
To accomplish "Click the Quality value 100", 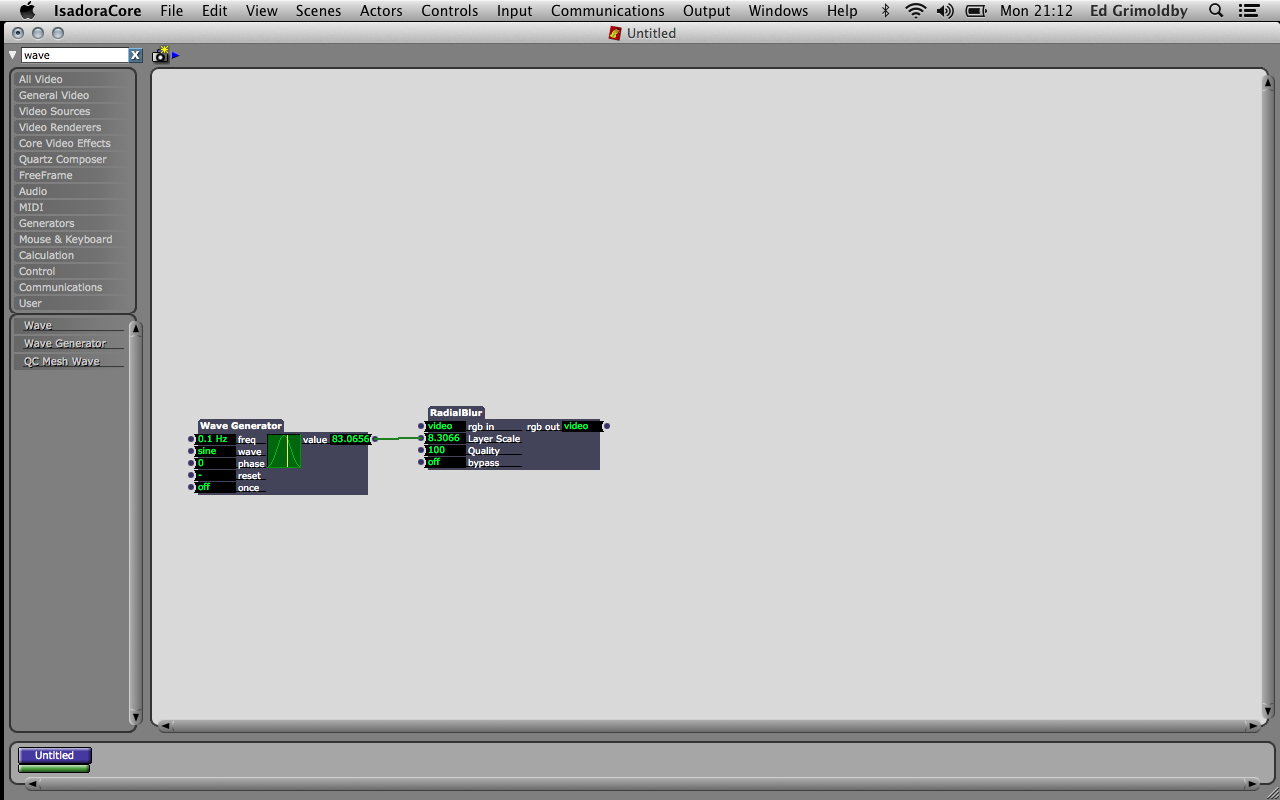I will click(x=445, y=450).
